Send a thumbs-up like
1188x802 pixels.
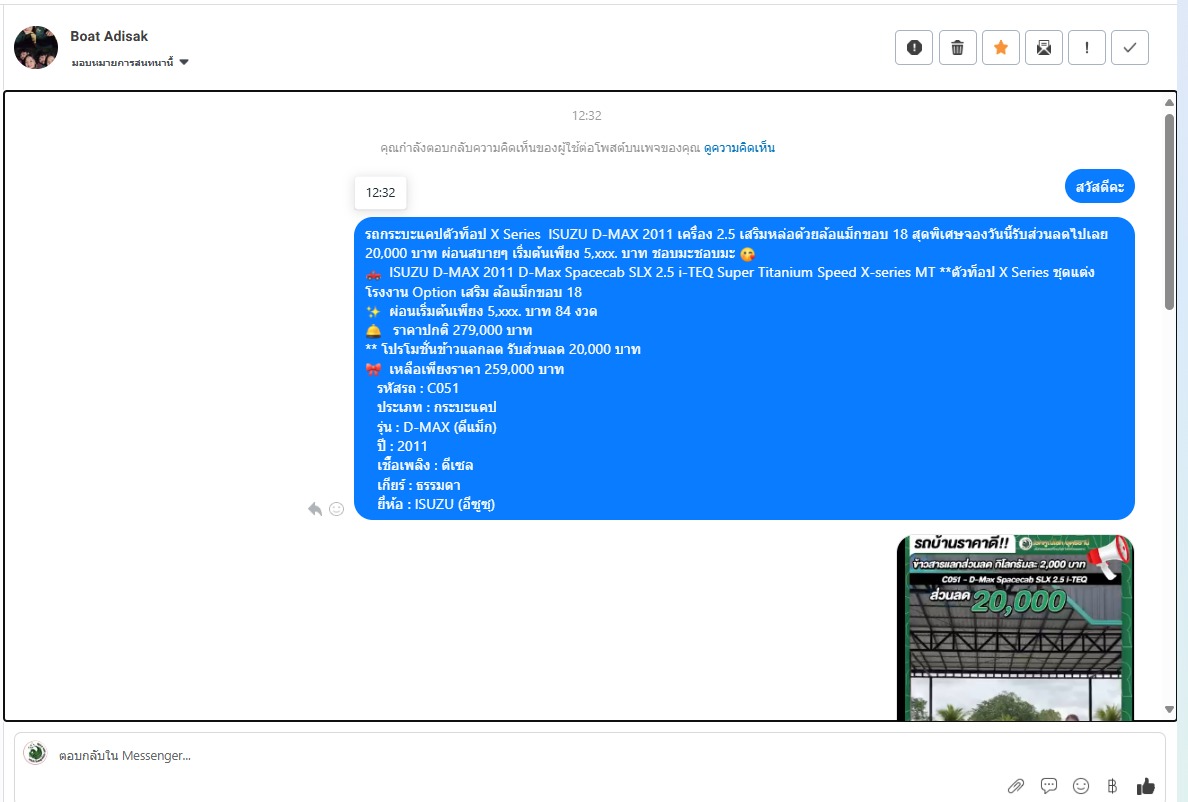click(1146, 786)
